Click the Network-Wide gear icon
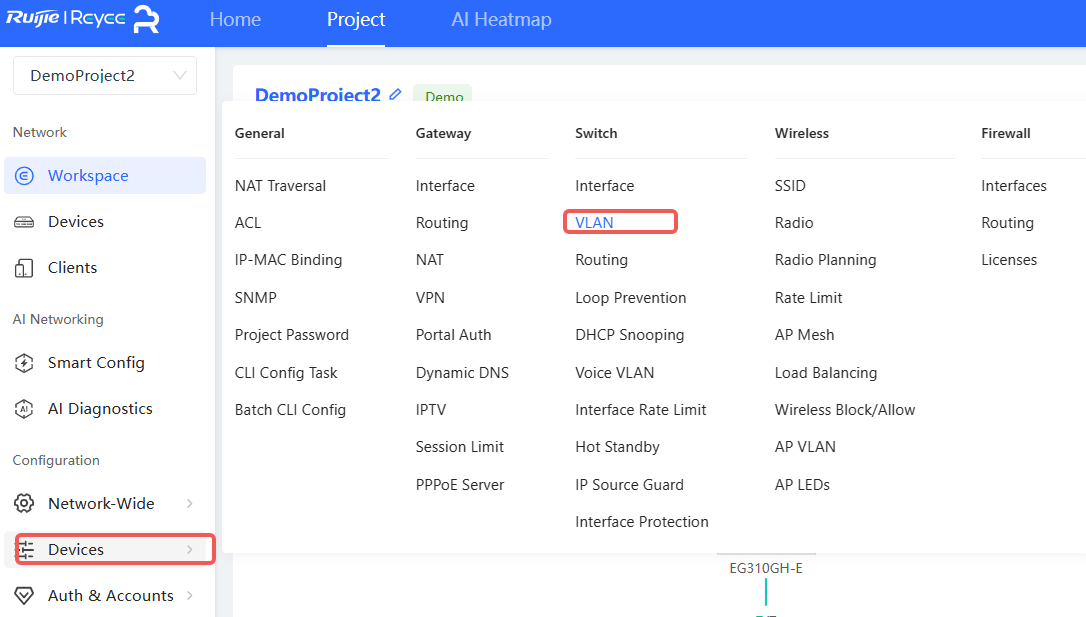Screen dimensions: 1086x617 pyautogui.click(x=25, y=504)
